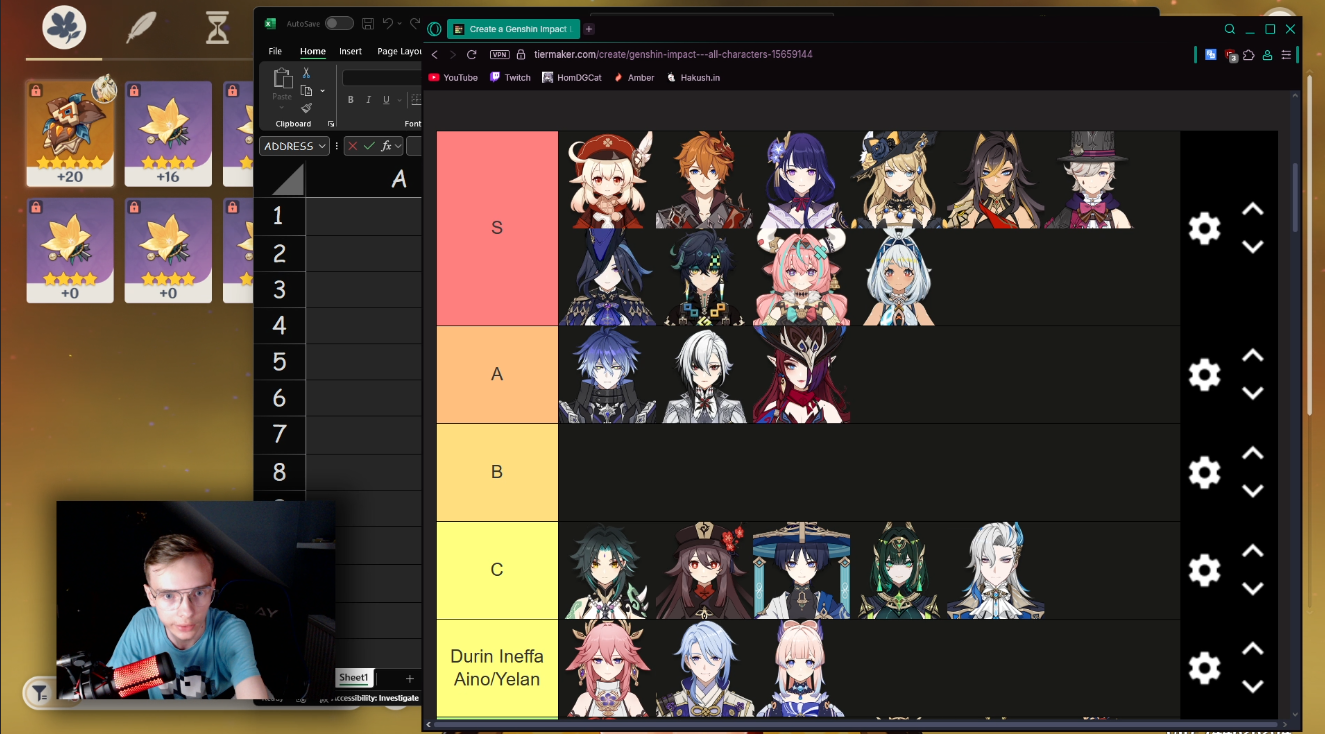Screen dimensions: 1325x734
Task: Apply bold formatting in Excel
Action: pyautogui.click(x=351, y=100)
